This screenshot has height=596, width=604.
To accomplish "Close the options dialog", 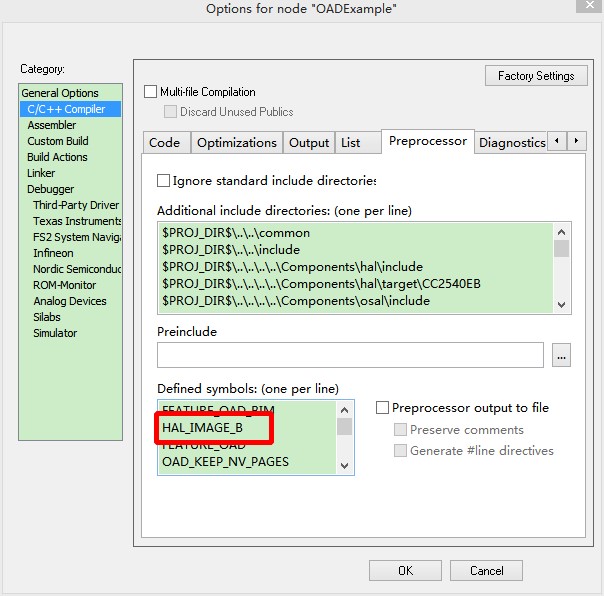I will 589,5.
